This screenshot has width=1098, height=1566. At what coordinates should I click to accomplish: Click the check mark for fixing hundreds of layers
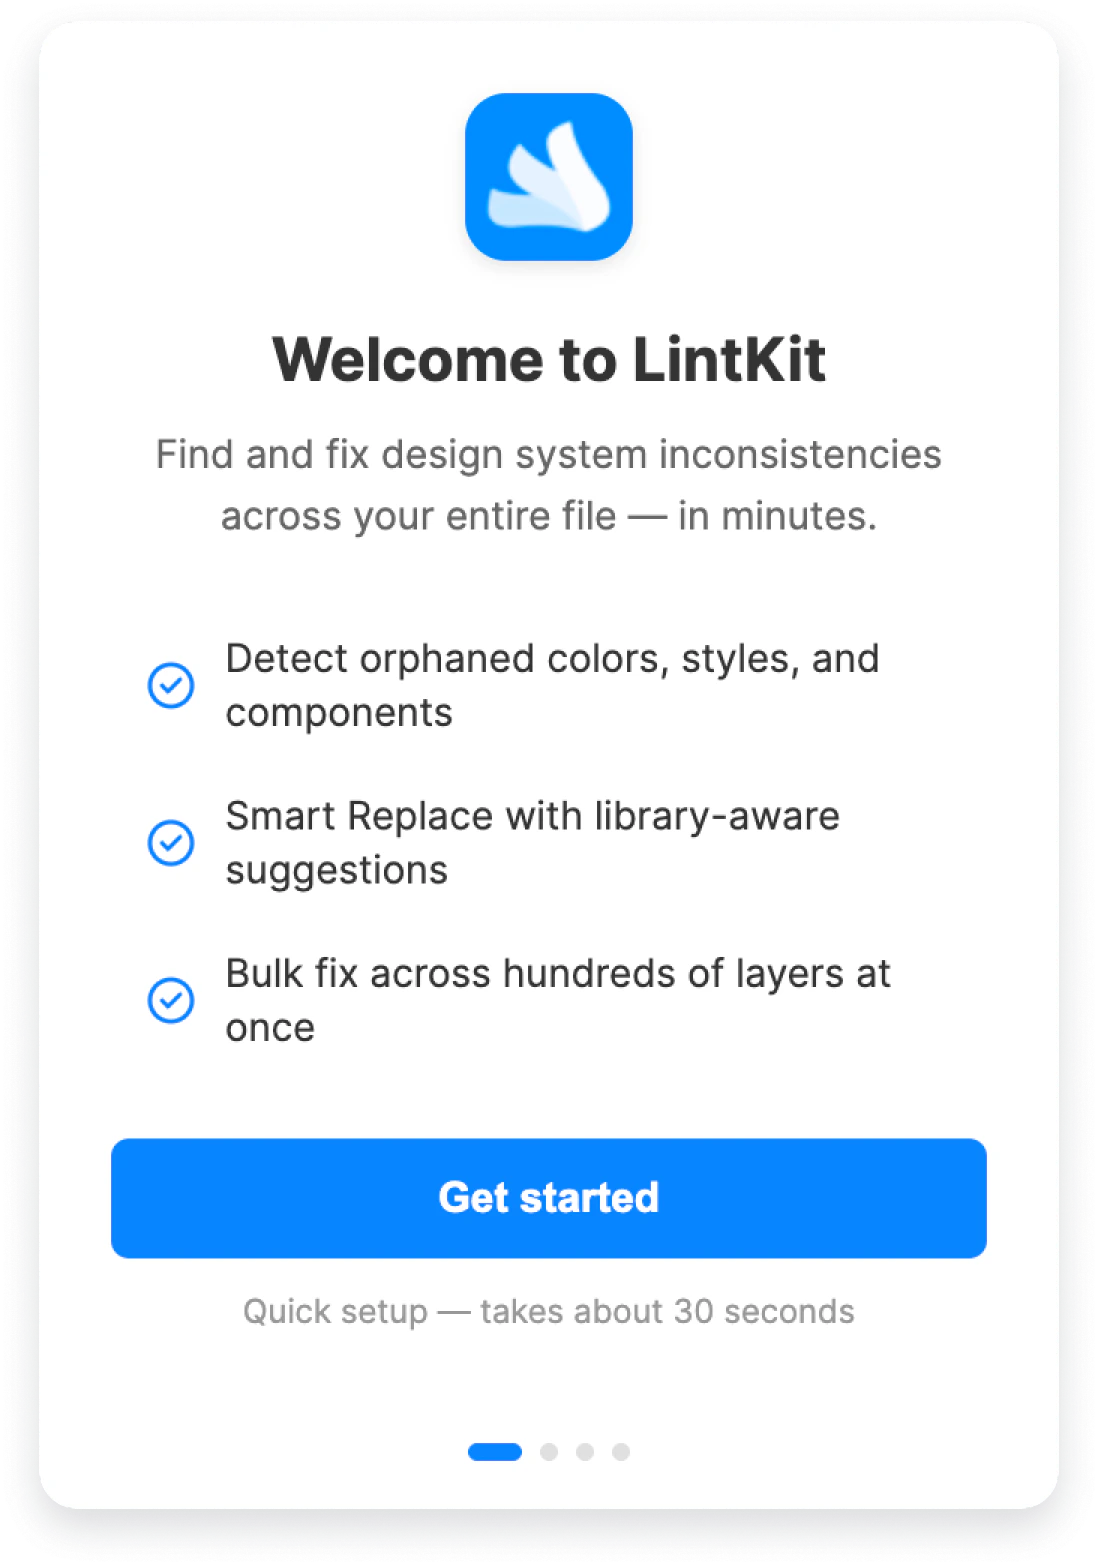coord(171,1000)
